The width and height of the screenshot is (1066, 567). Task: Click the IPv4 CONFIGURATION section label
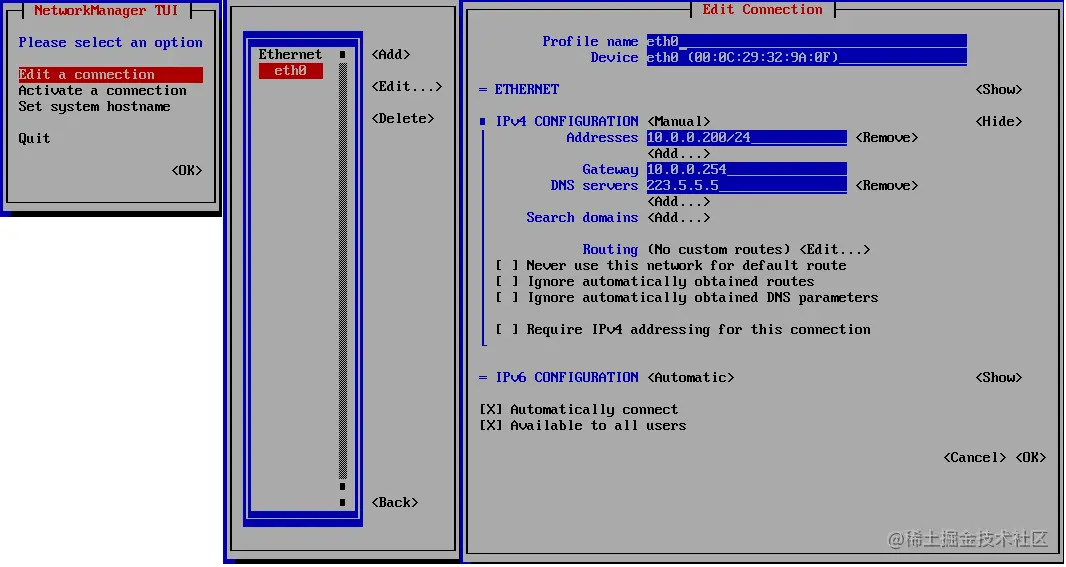pos(567,122)
